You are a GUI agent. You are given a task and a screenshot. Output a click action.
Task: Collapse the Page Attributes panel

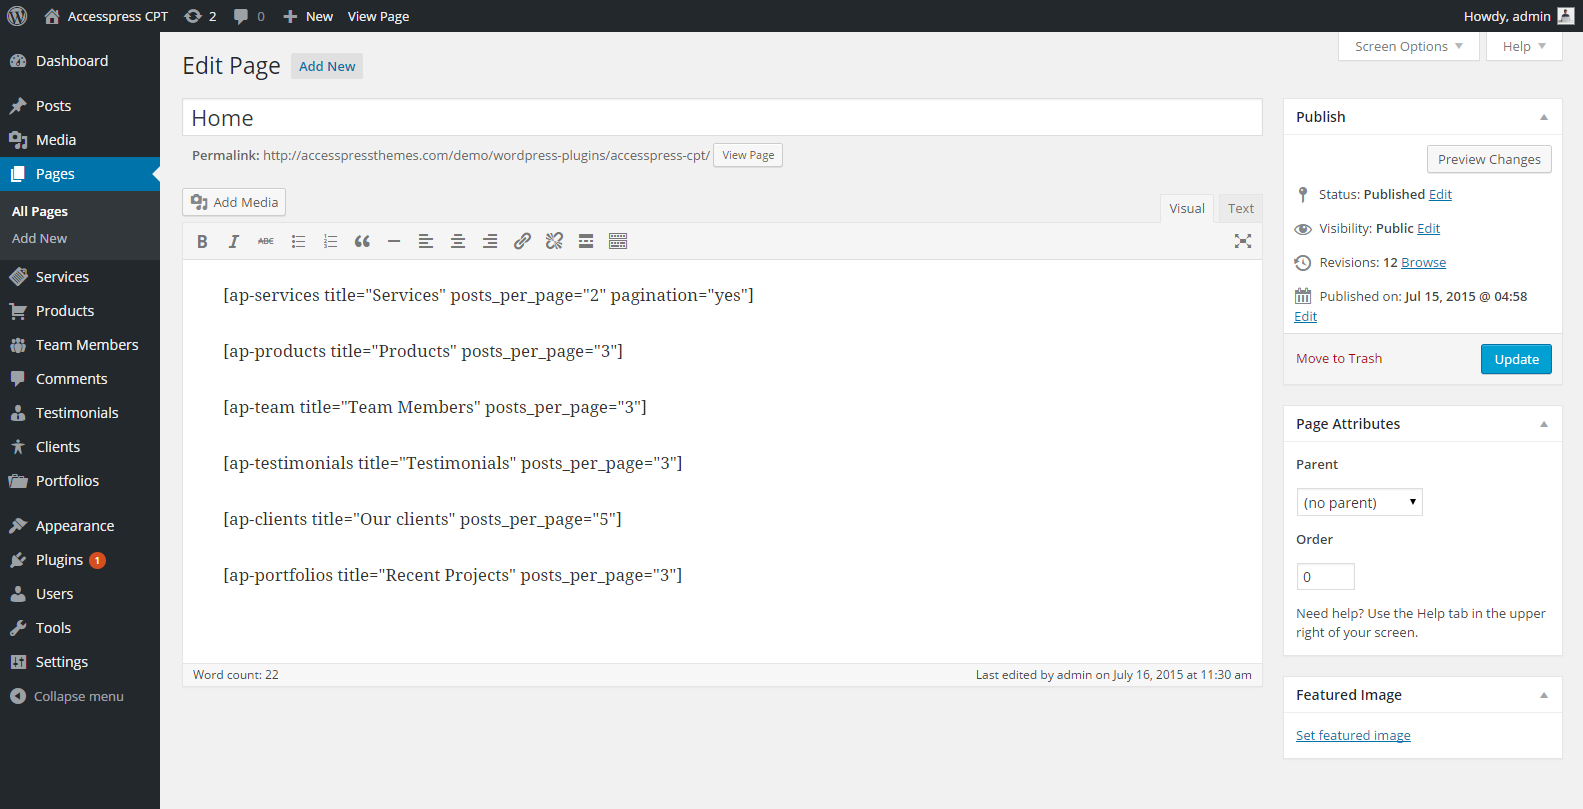[1544, 424]
